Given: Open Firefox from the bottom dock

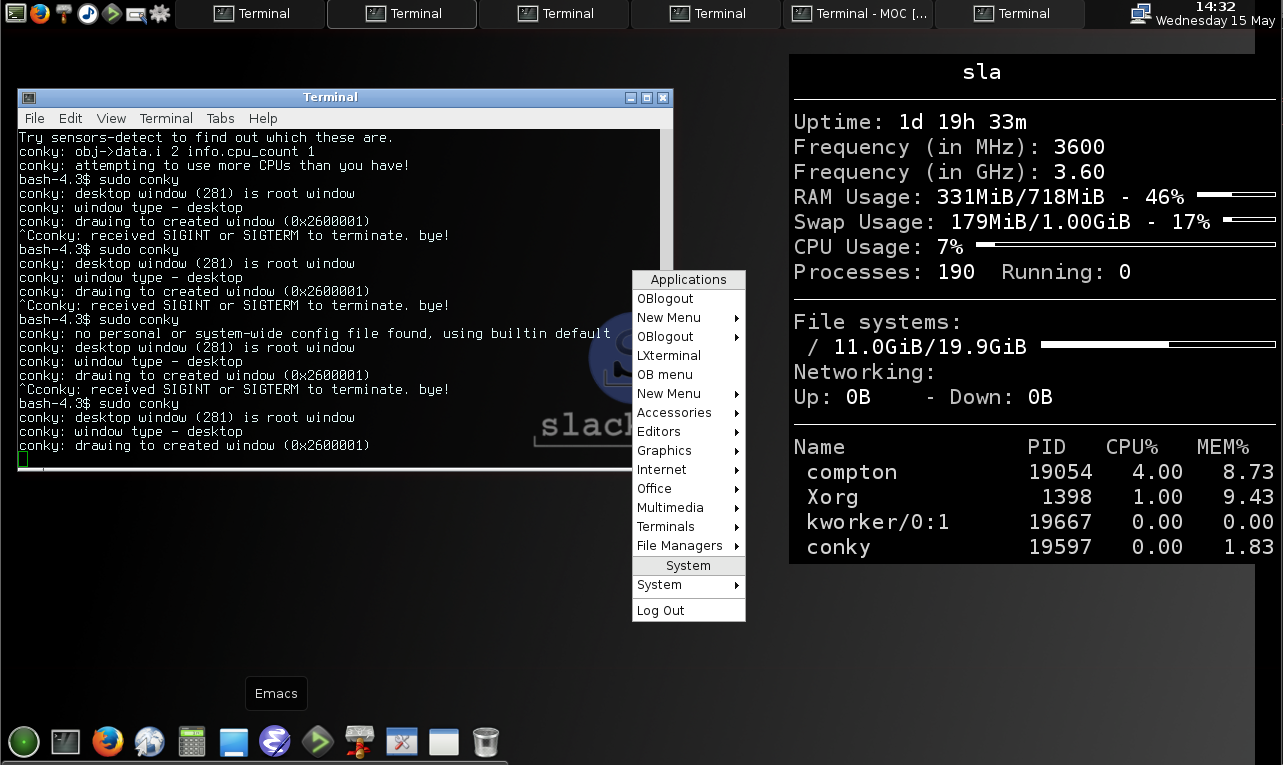Looking at the screenshot, I should (x=107, y=741).
